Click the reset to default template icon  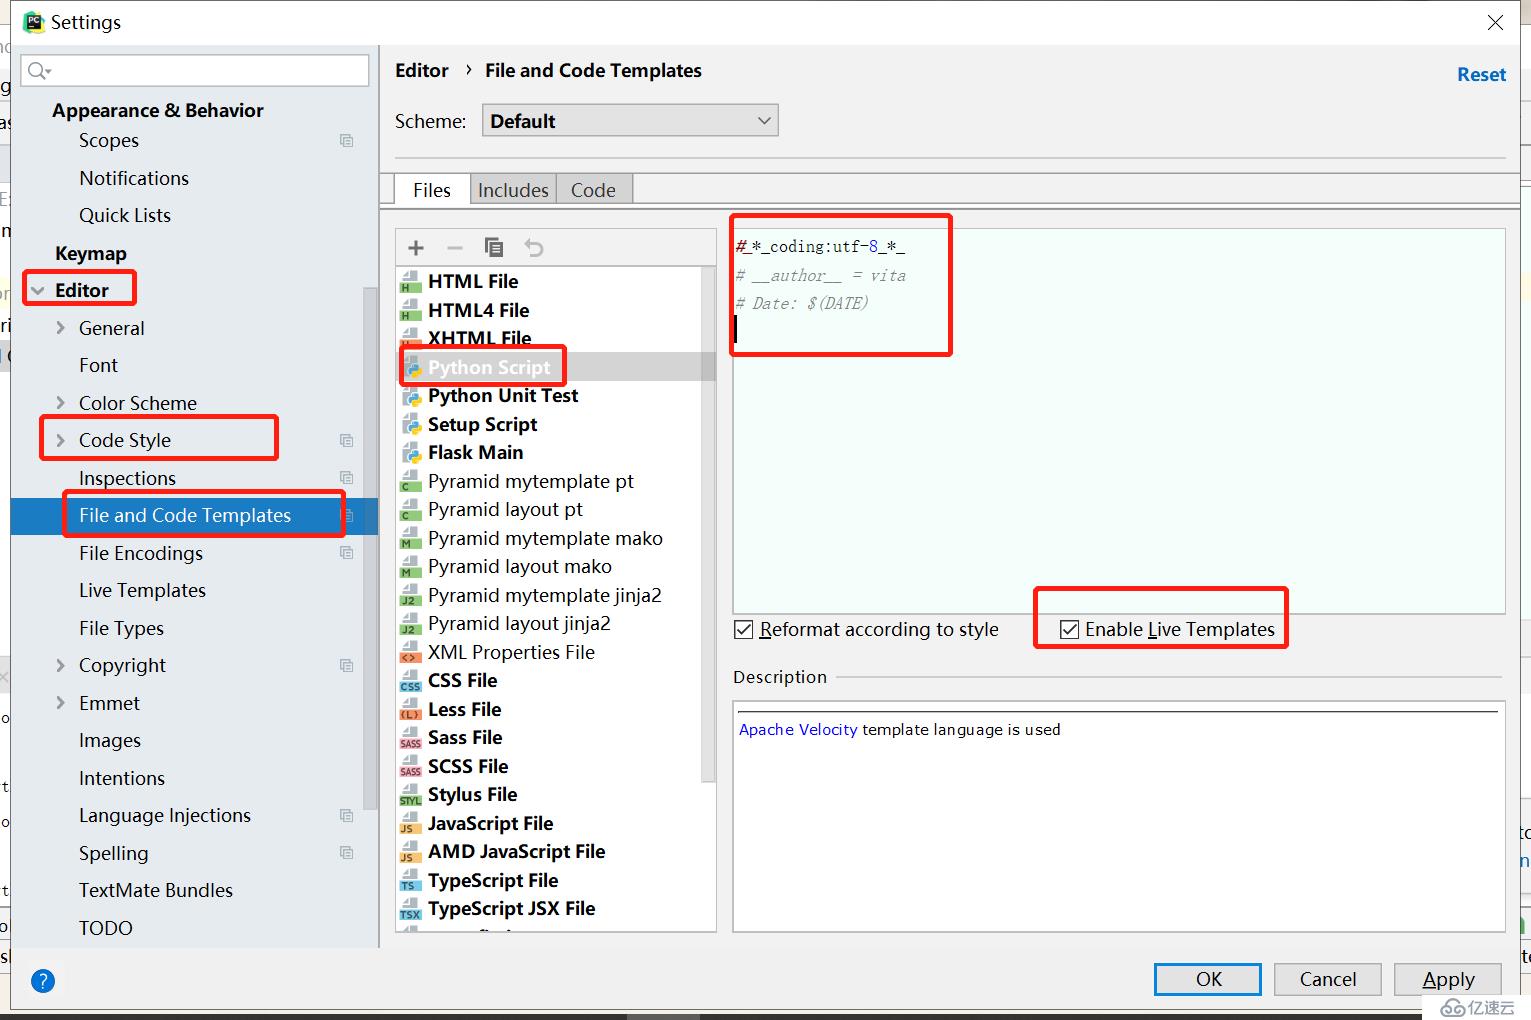tap(534, 247)
